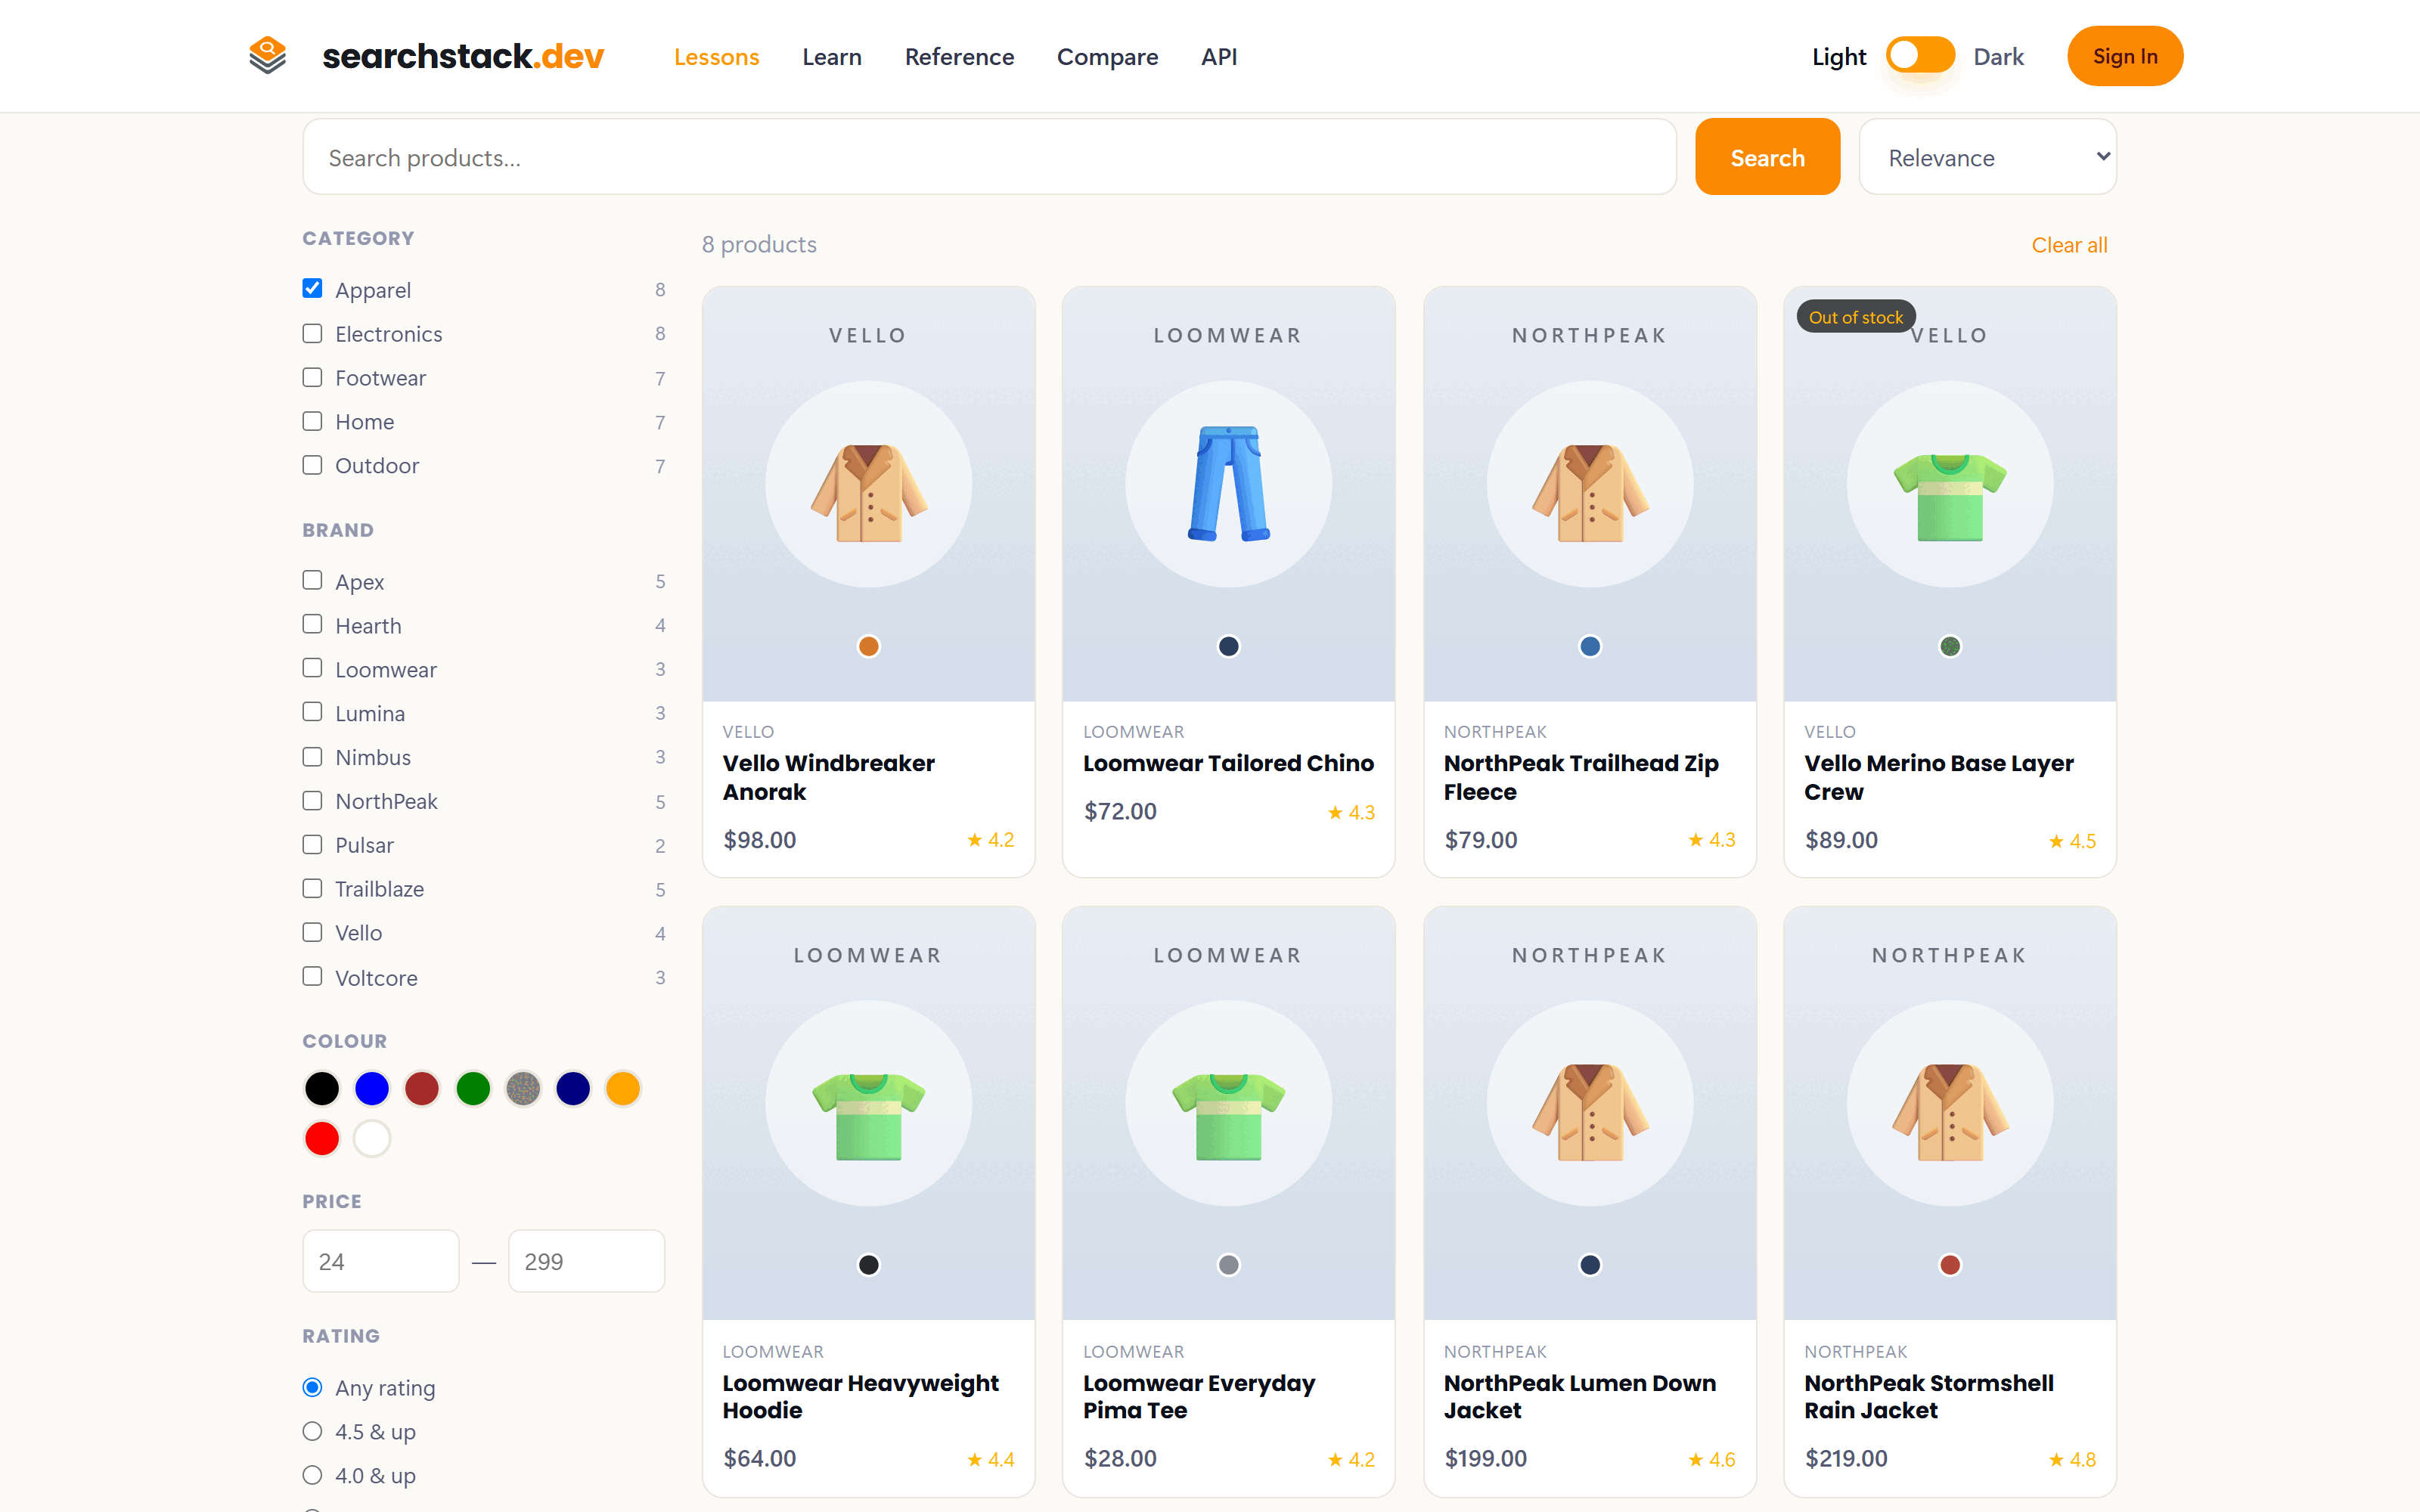Open the Reference nav item
Screen dimensions: 2420x1512
959,57
